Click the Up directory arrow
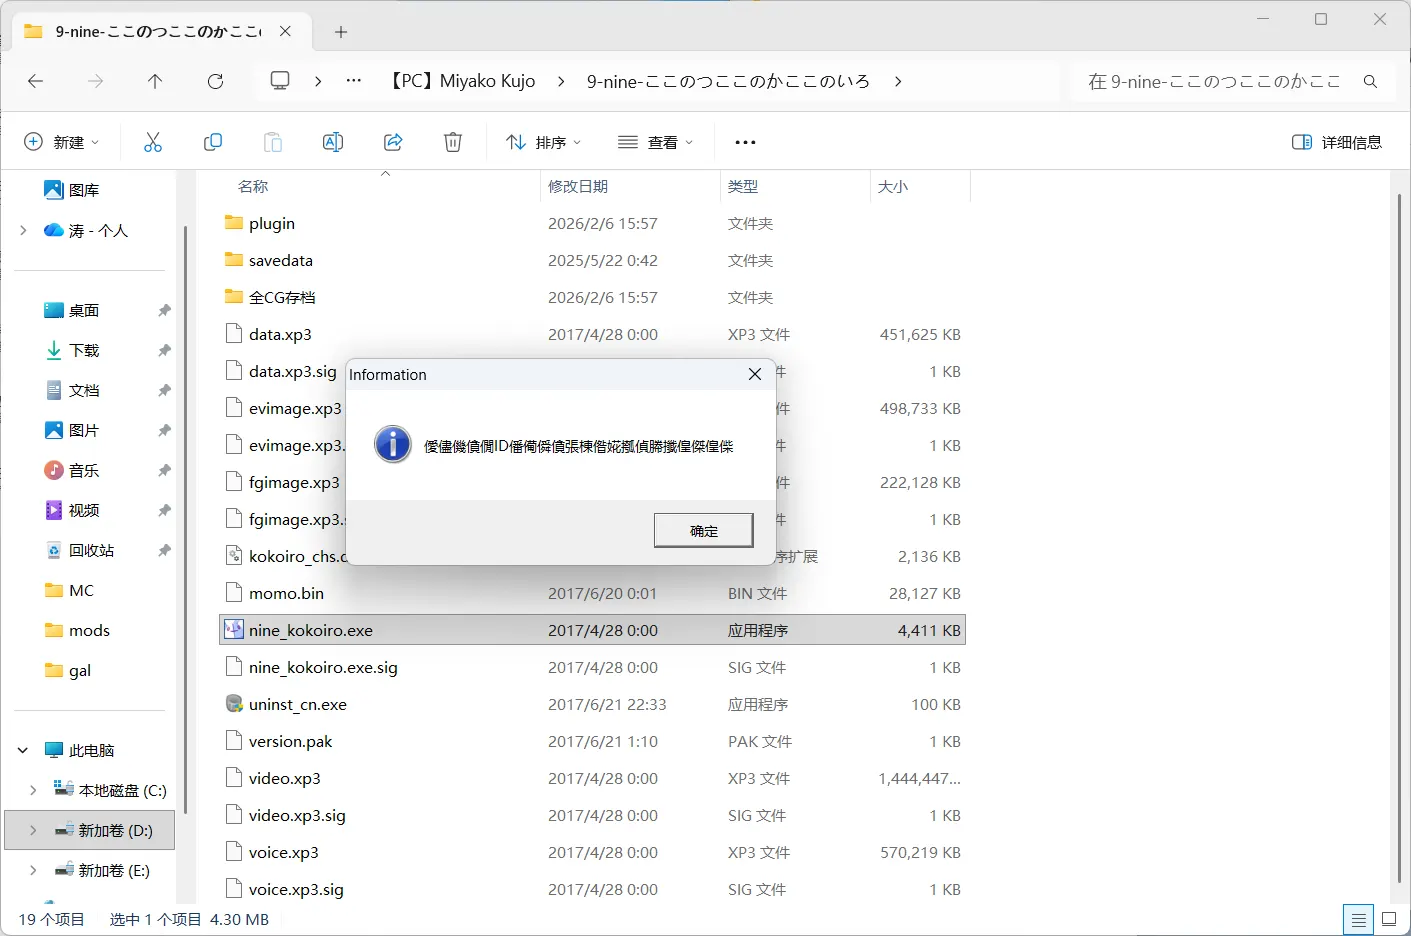This screenshot has height=936, width=1411. click(155, 81)
